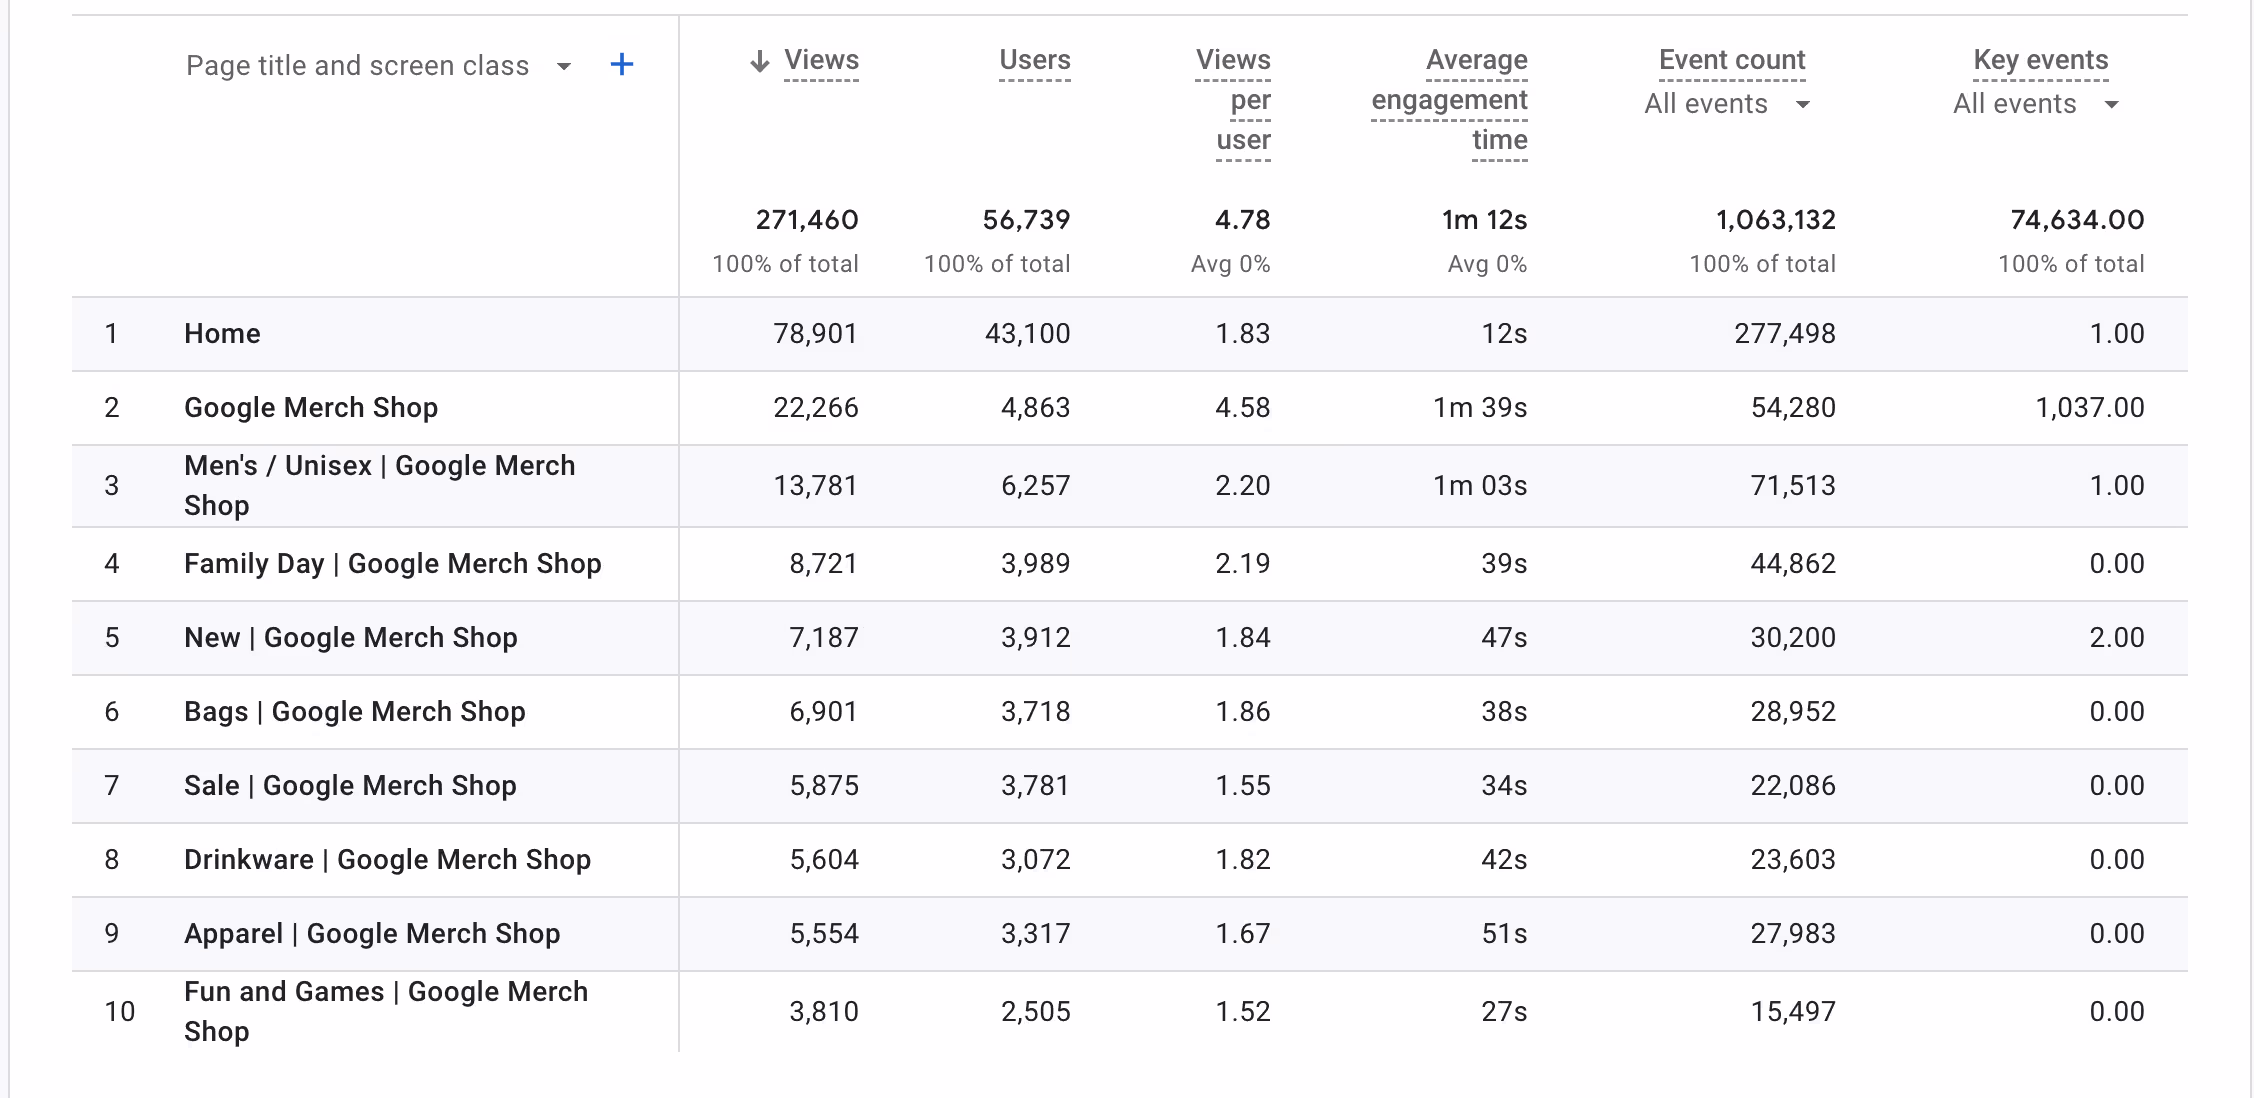
Task: Click Sale users value 3,781
Action: [1035, 786]
